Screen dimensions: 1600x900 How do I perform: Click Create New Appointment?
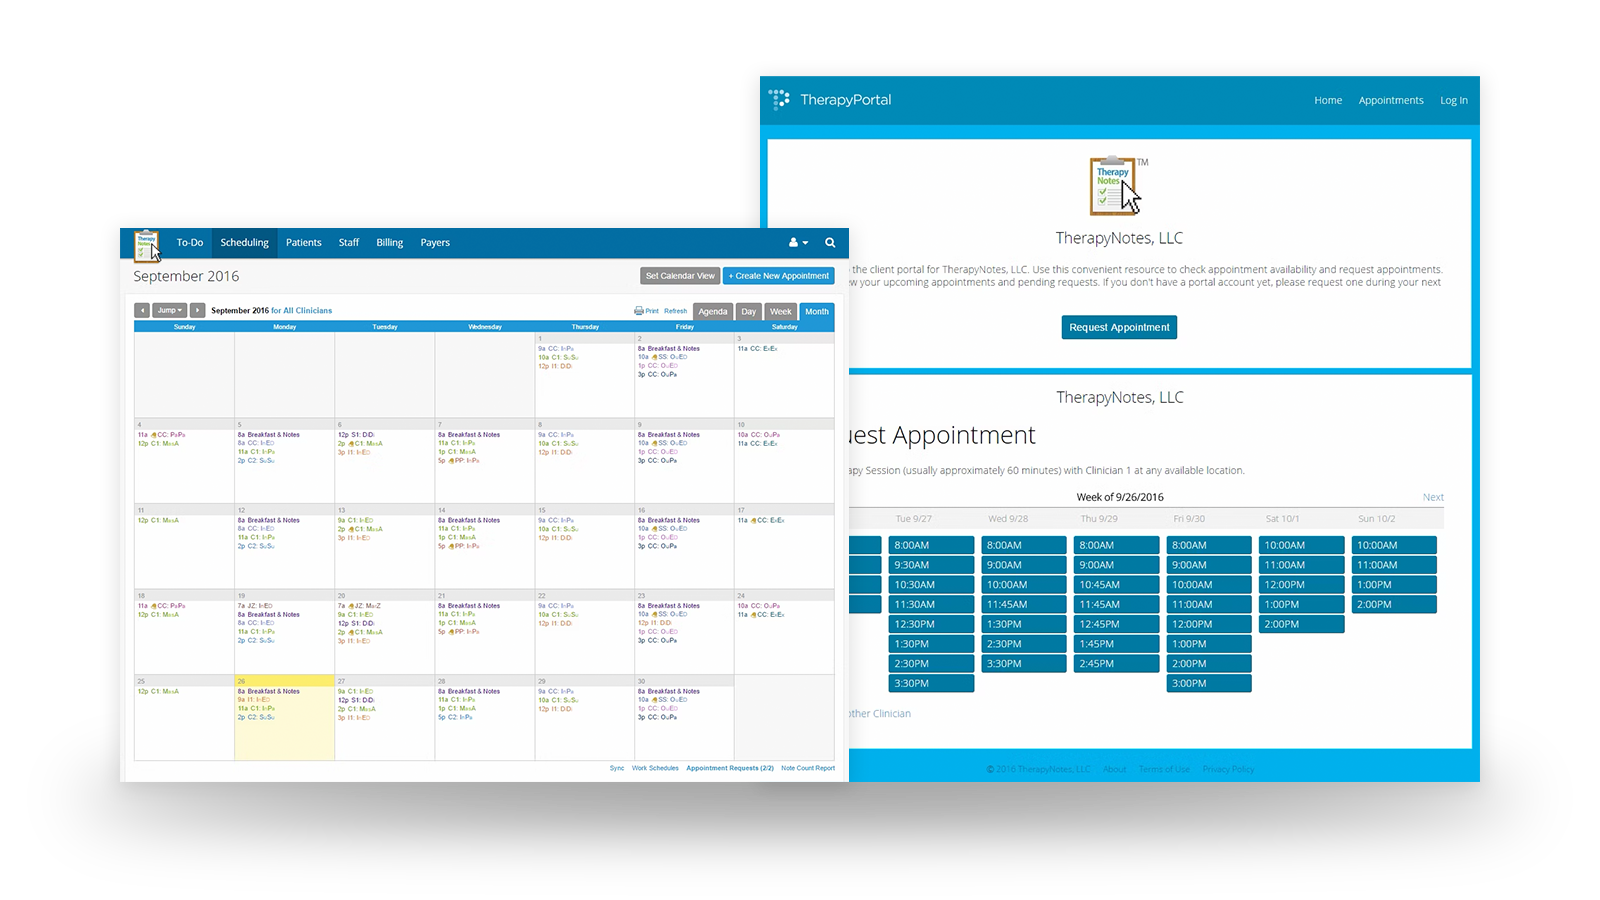click(779, 275)
